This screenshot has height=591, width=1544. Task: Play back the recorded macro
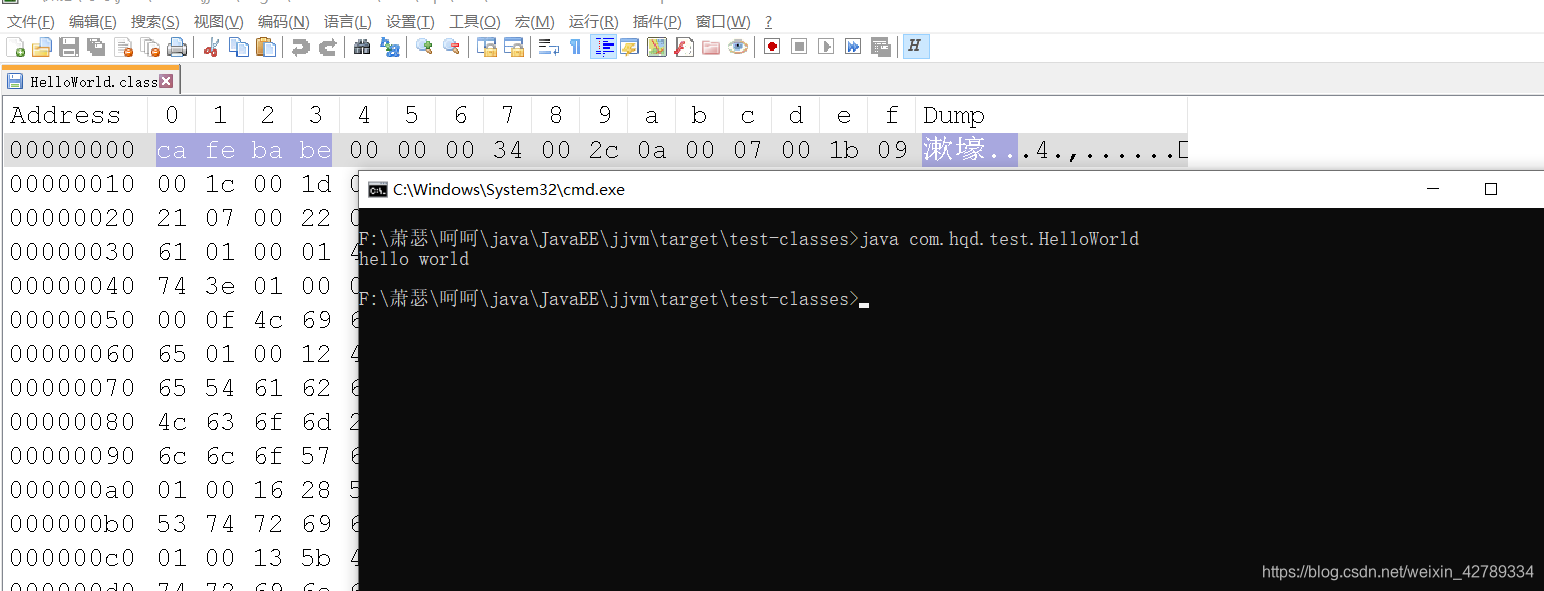[x=826, y=46]
